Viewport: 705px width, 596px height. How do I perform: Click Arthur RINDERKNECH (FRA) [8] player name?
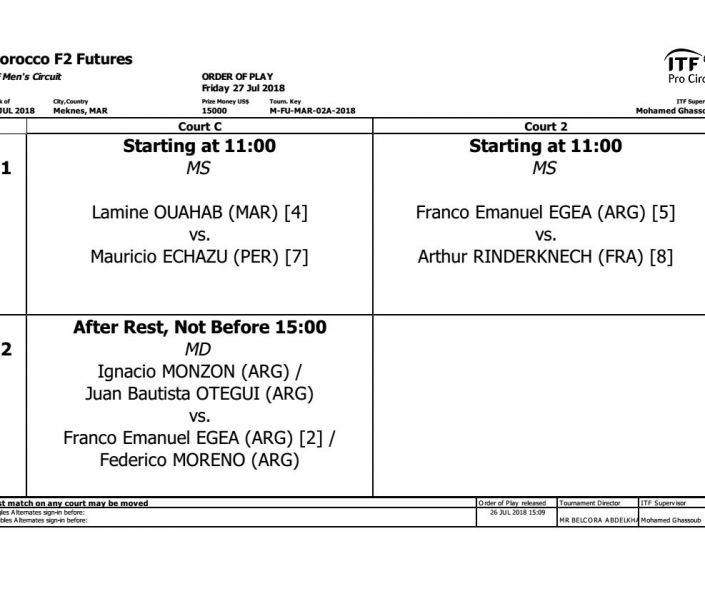coord(545,257)
